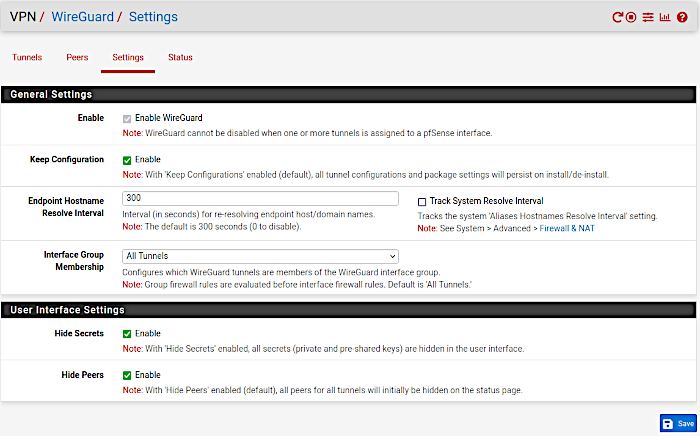The height and width of the screenshot is (436, 700).
Task: Open the status bar chart icon
Action: pos(665,17)
